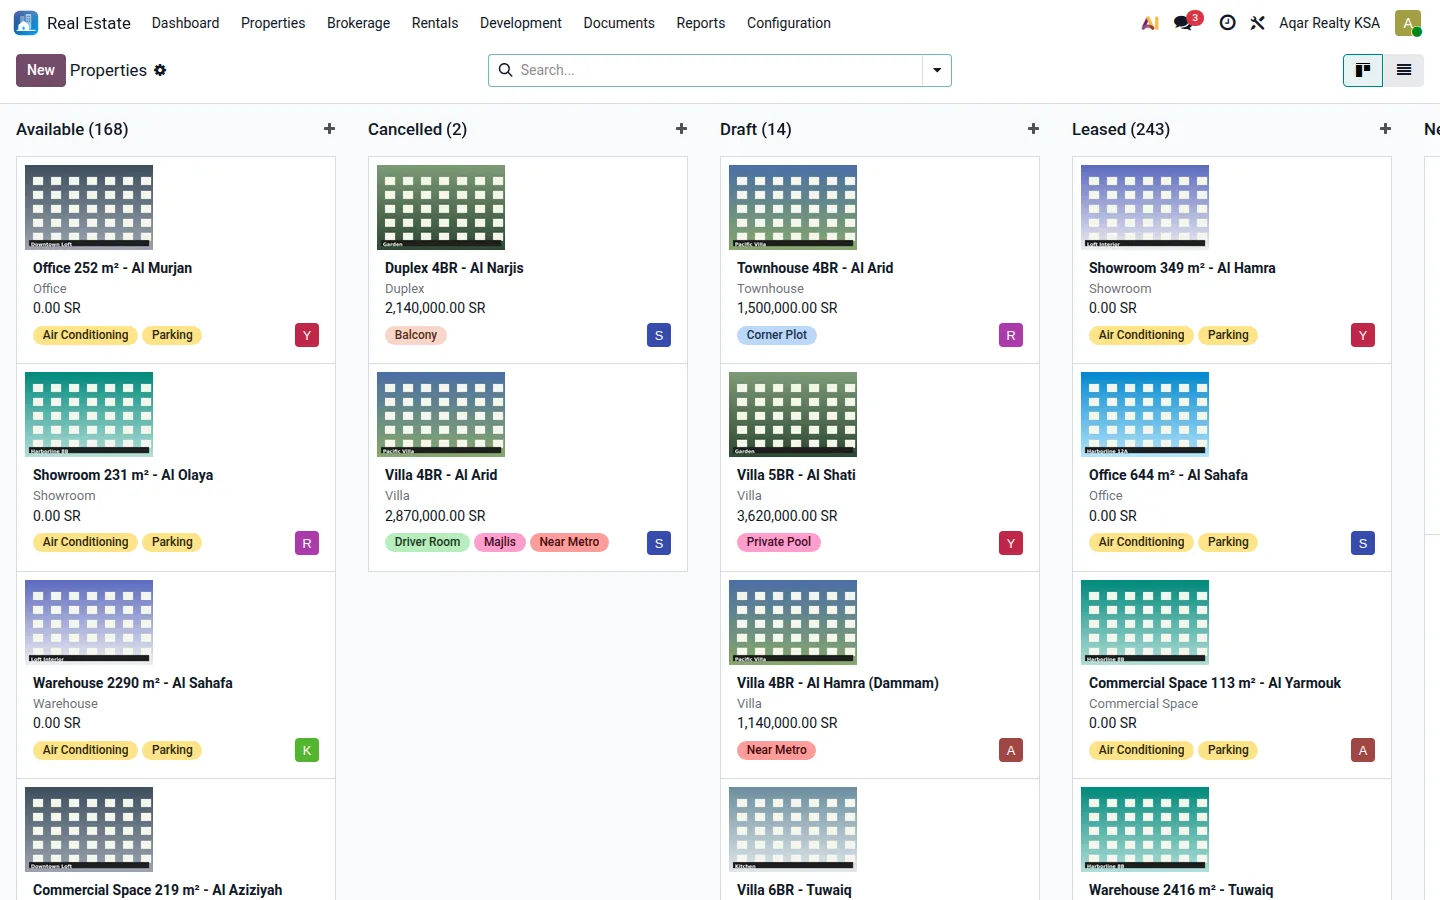The height and width of the screenshot is (900, 1440).
Task: Click the Private Pool tag
Action: coord(779,542)
